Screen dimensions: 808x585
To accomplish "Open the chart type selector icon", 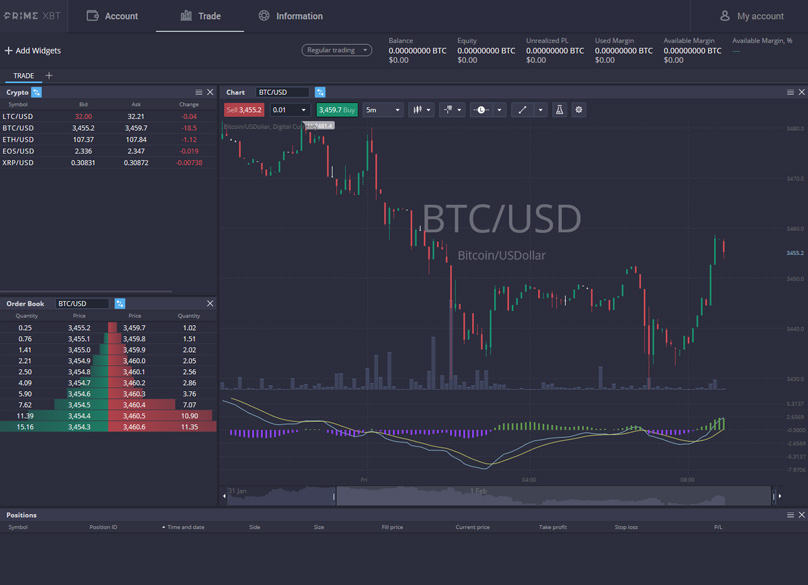I will (420, 110).
